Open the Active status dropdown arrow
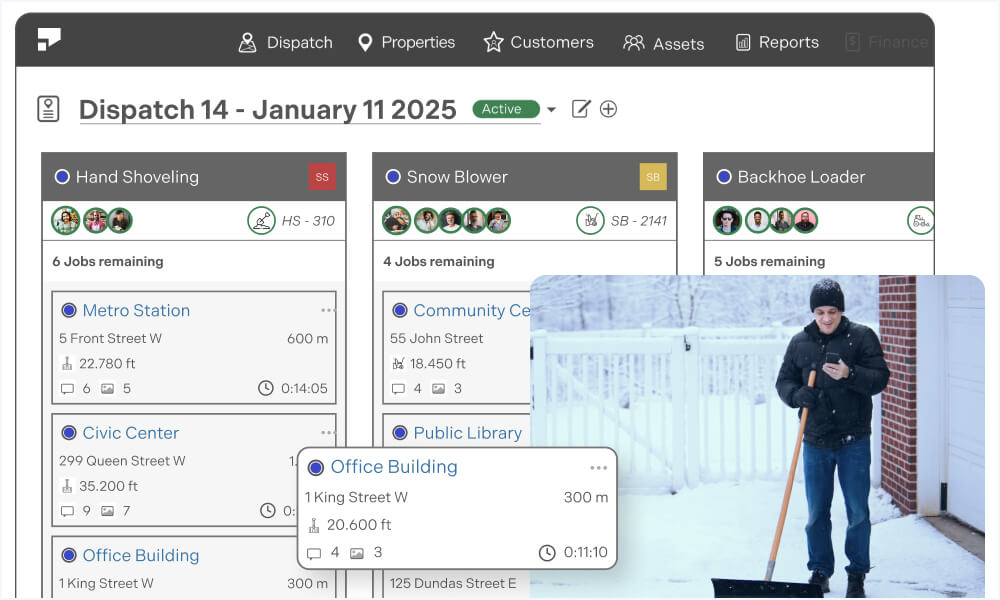The width and height of the screenshot is (1000, 600). pos(552,110)
